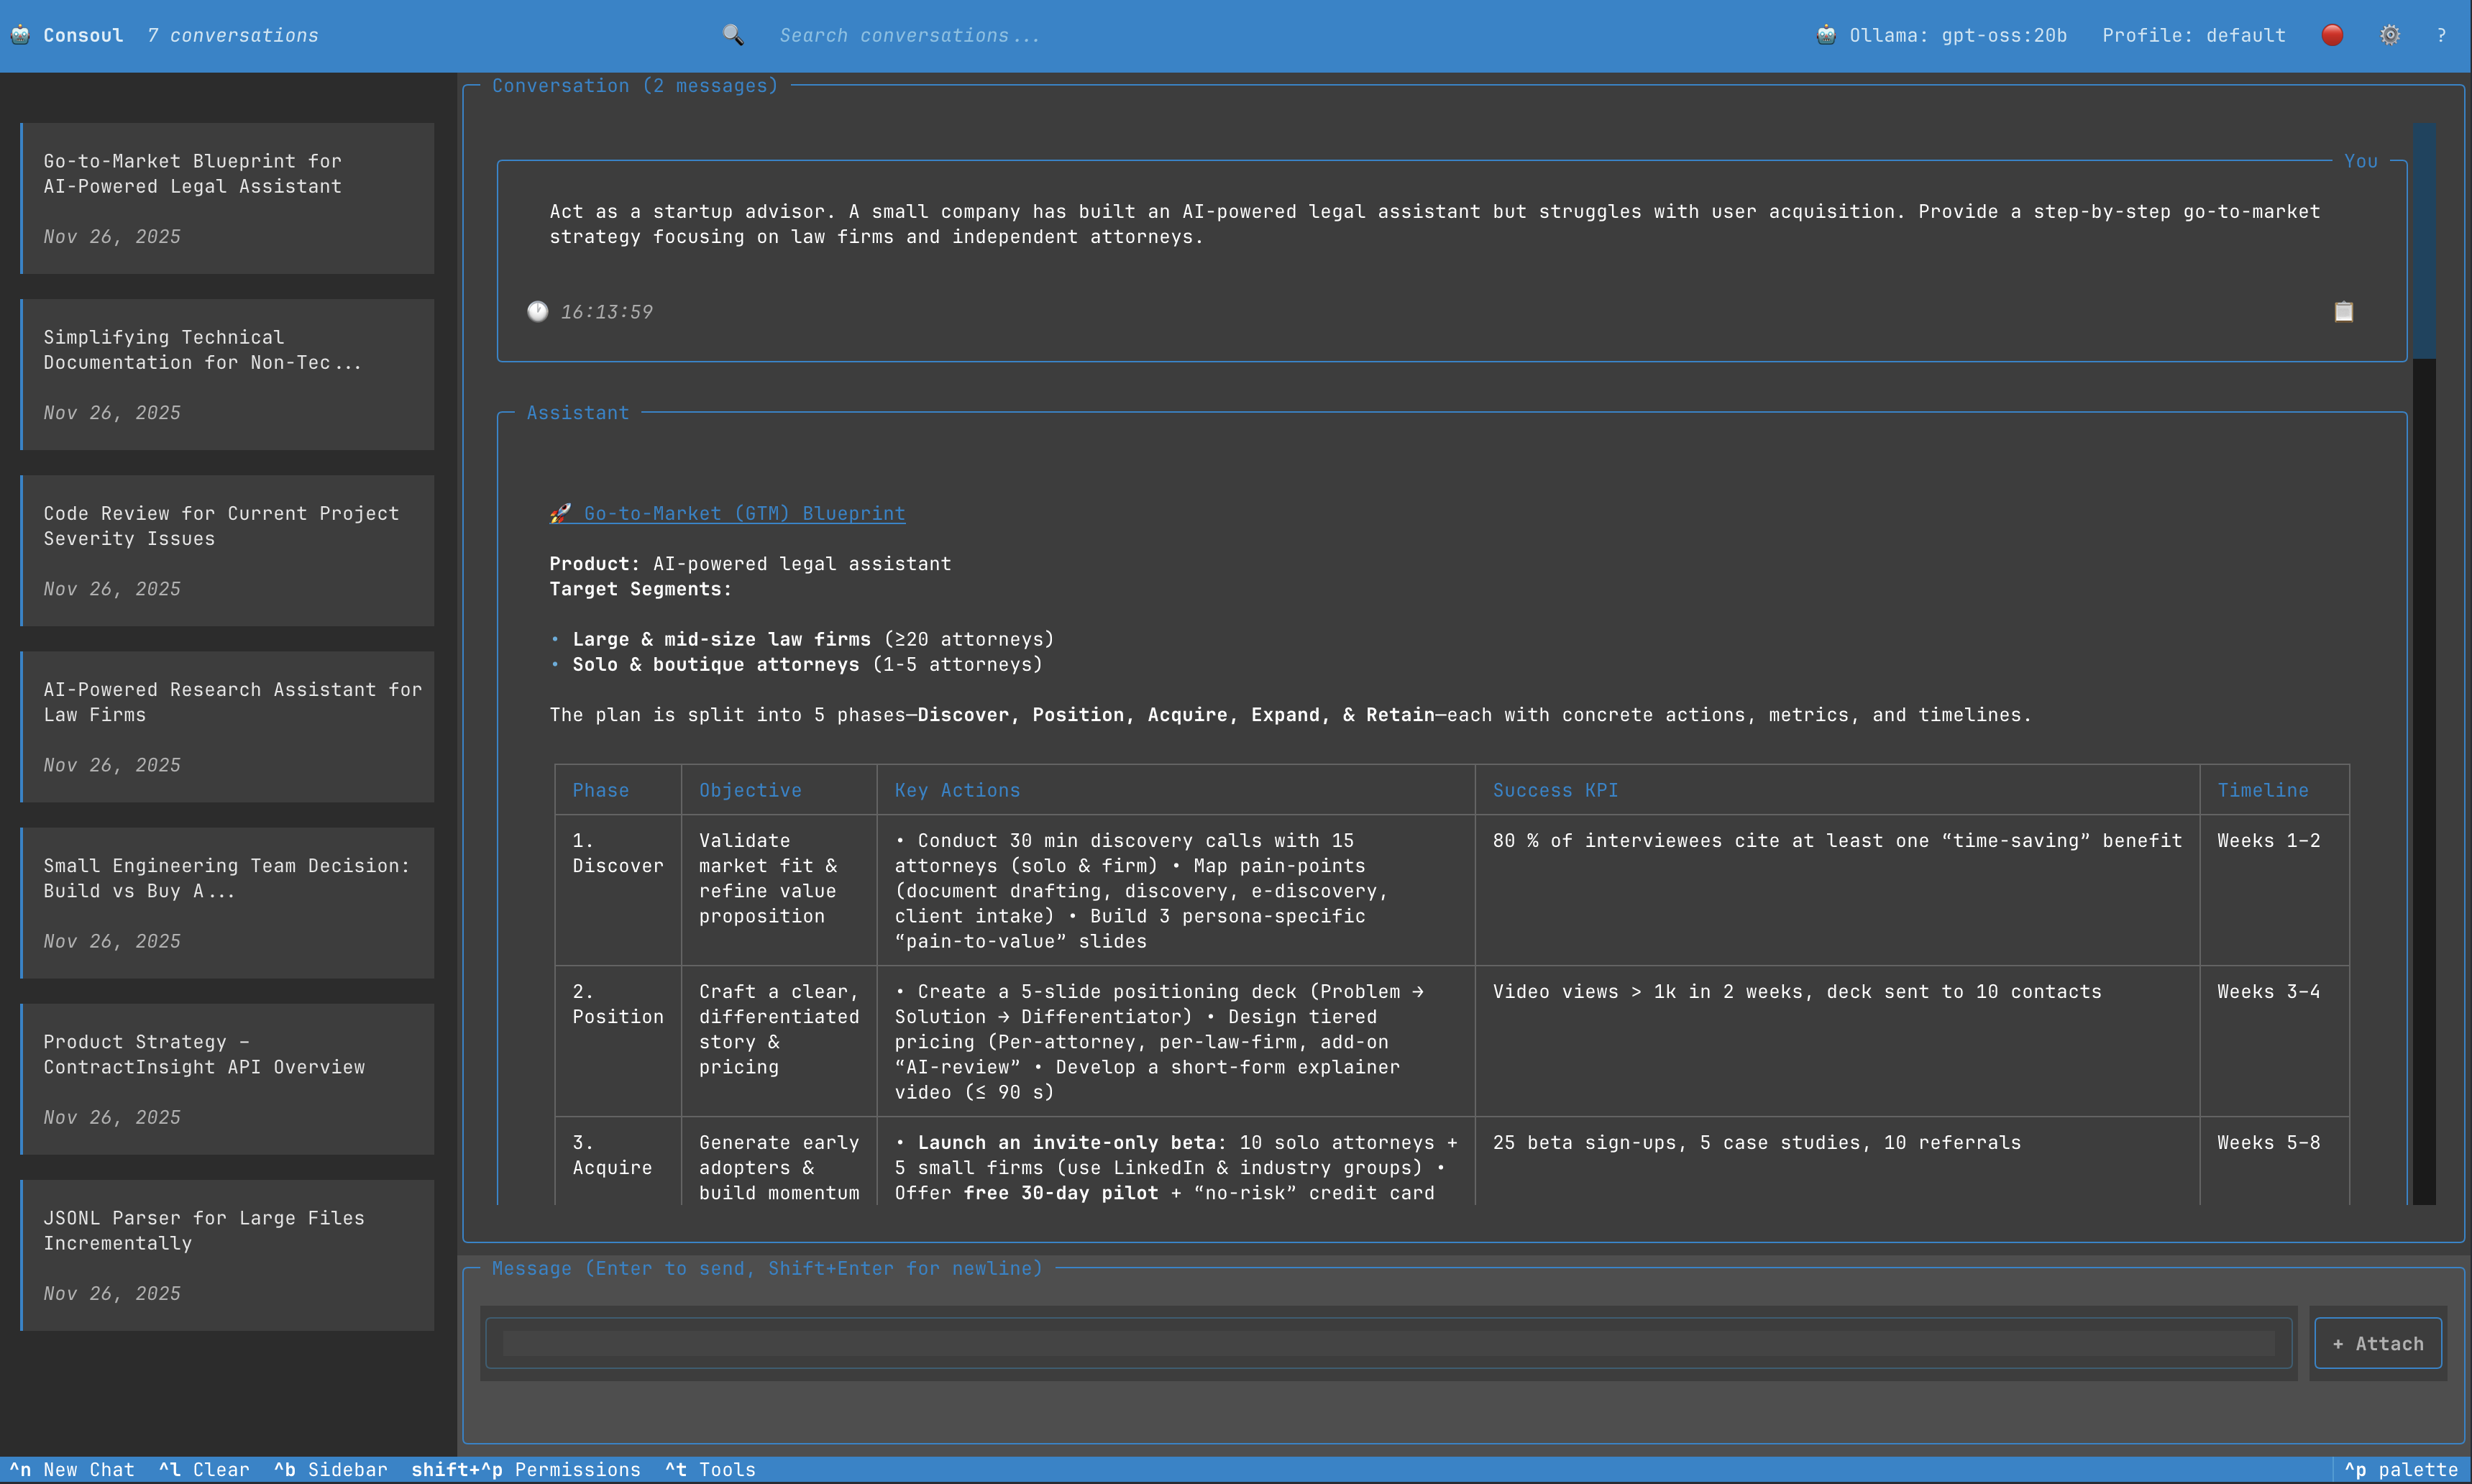Open the Profile: default selector
2472x1484 pixels.
[2193, 35]
